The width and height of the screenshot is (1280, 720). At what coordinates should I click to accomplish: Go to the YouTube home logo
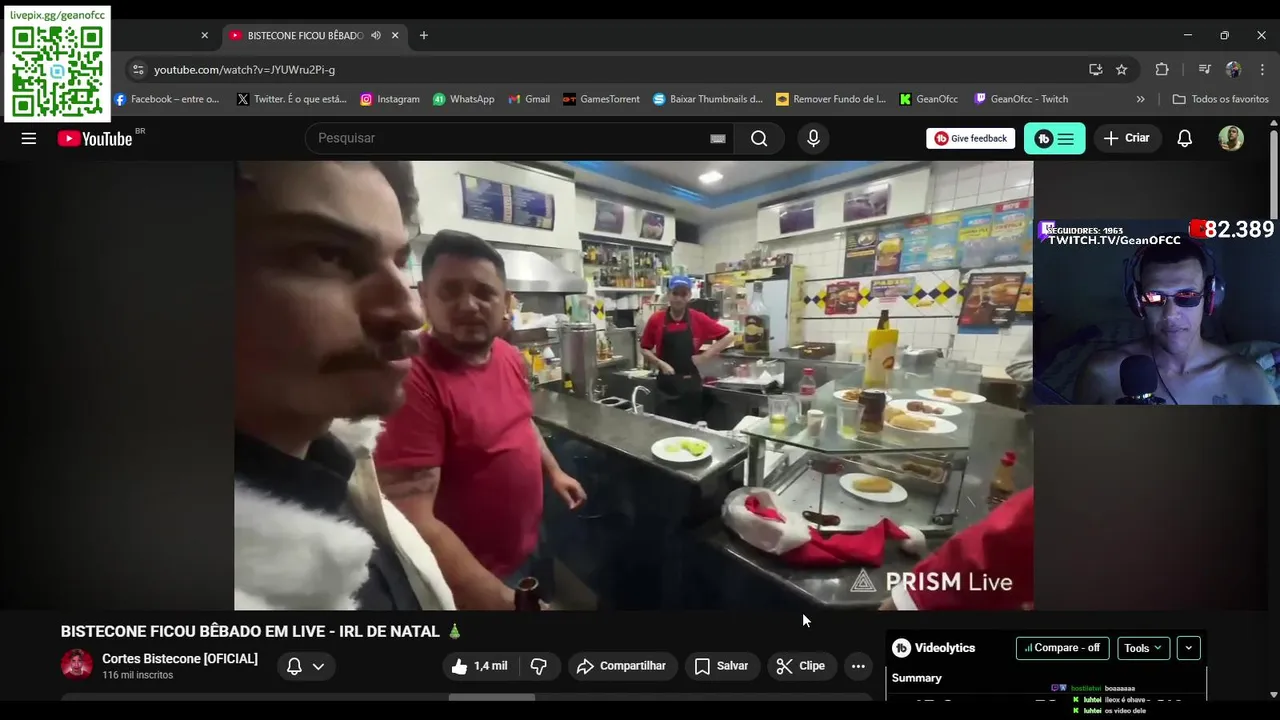[x=95, y=139]
